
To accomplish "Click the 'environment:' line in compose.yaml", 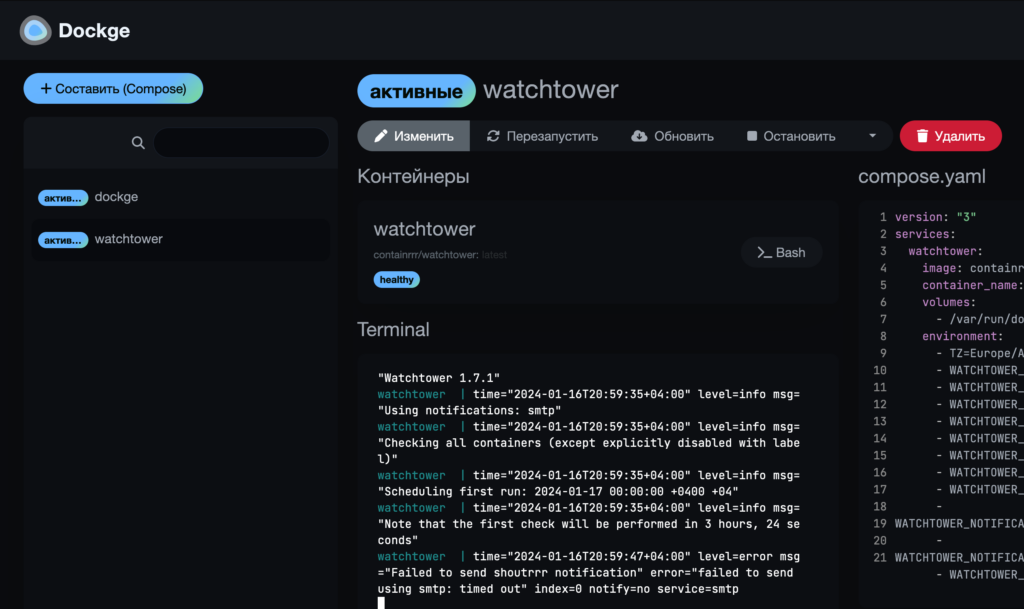I will (963, 336).
